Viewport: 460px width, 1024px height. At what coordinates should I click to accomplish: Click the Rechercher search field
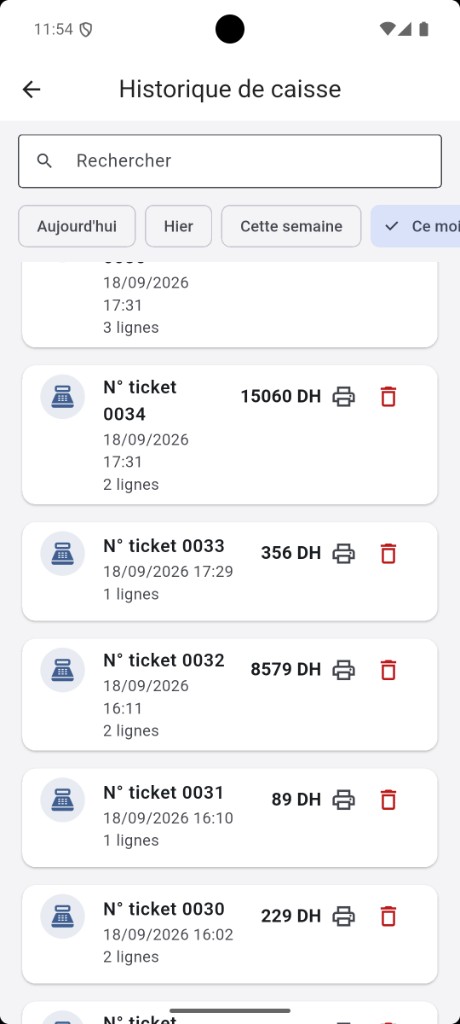click(x=230, y=161)
